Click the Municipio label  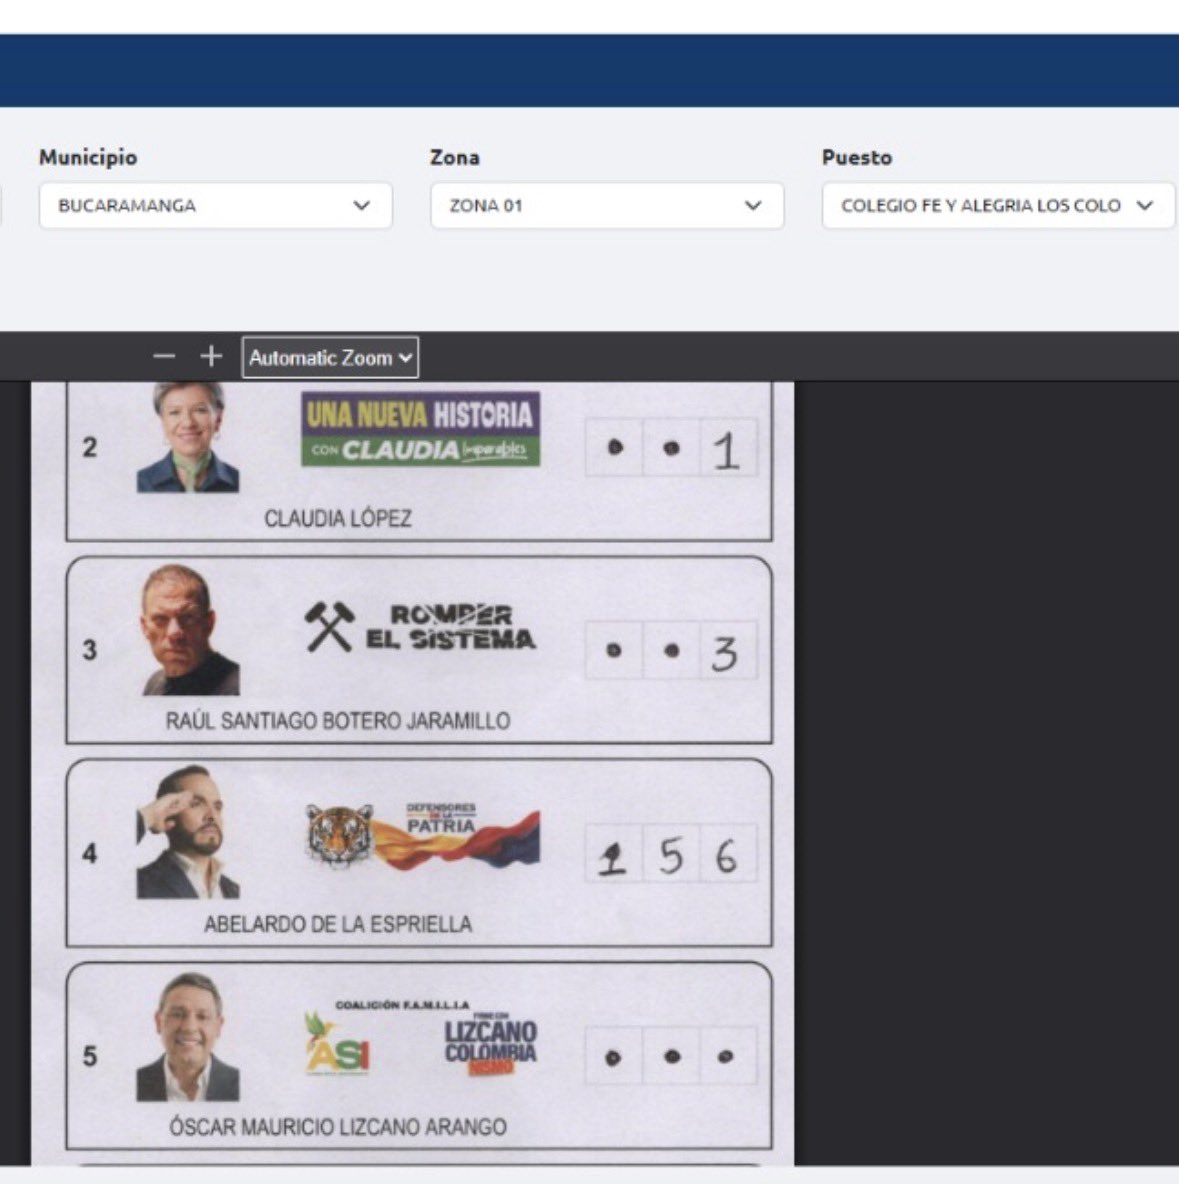coord(88,157)
